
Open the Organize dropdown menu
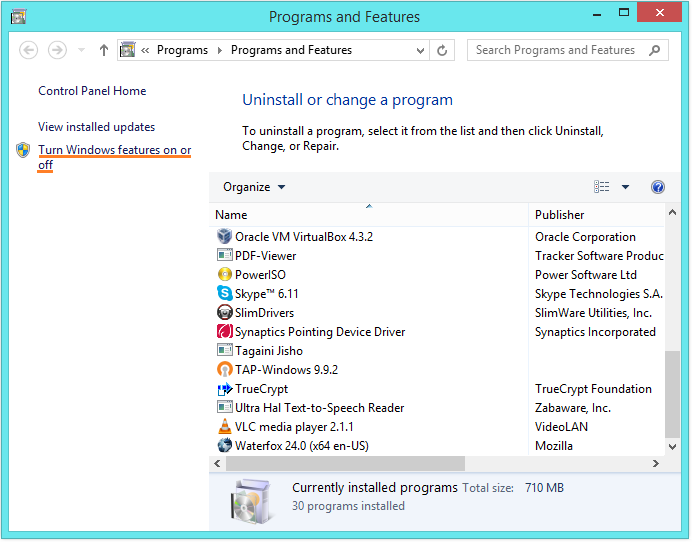click(x=254, y=187)
